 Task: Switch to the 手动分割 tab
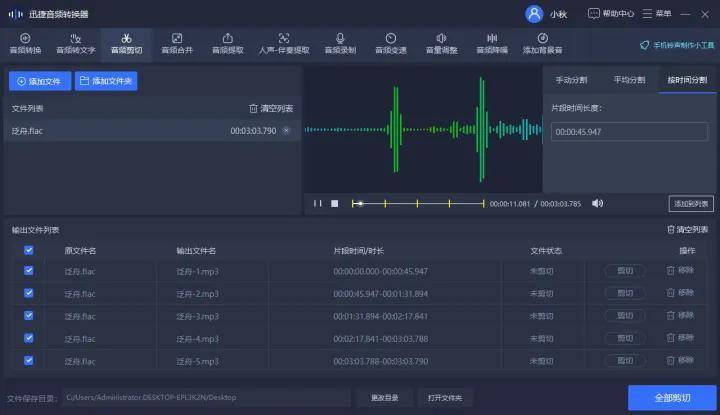click(573, 80)
